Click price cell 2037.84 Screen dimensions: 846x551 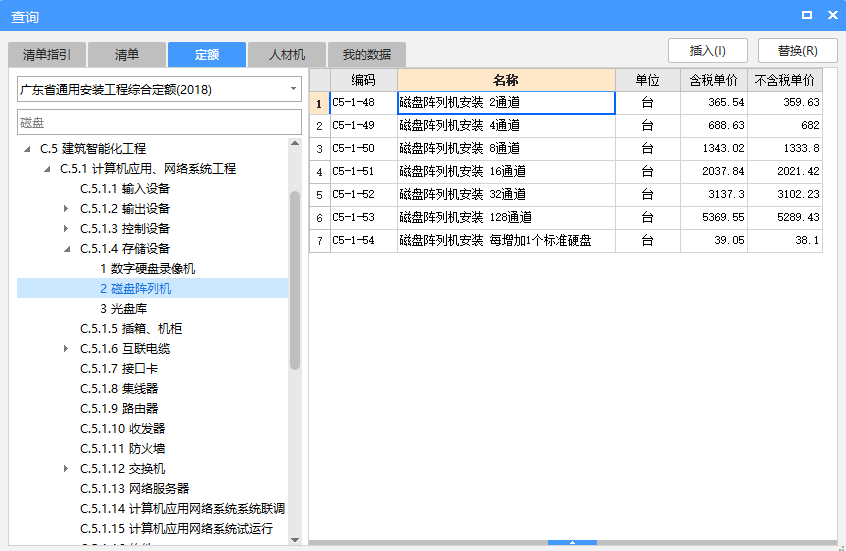click(x=713, y=172)
